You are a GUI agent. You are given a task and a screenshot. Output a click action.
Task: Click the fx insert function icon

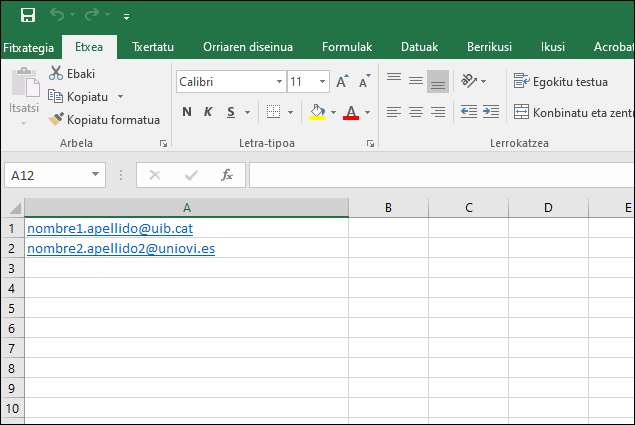click(x=227, y=175)
